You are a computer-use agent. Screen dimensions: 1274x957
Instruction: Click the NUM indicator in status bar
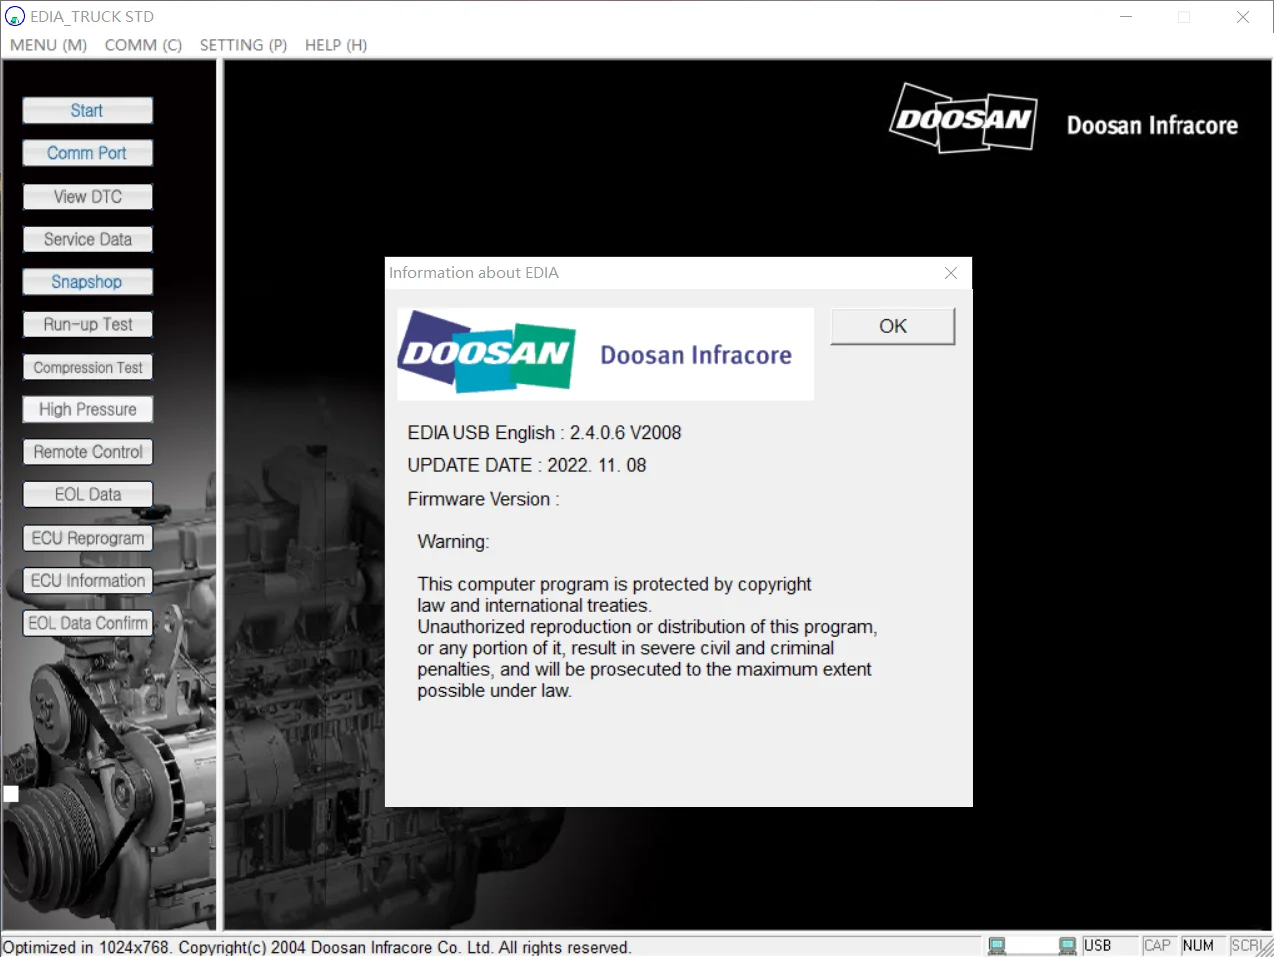tap(1198, 946)
